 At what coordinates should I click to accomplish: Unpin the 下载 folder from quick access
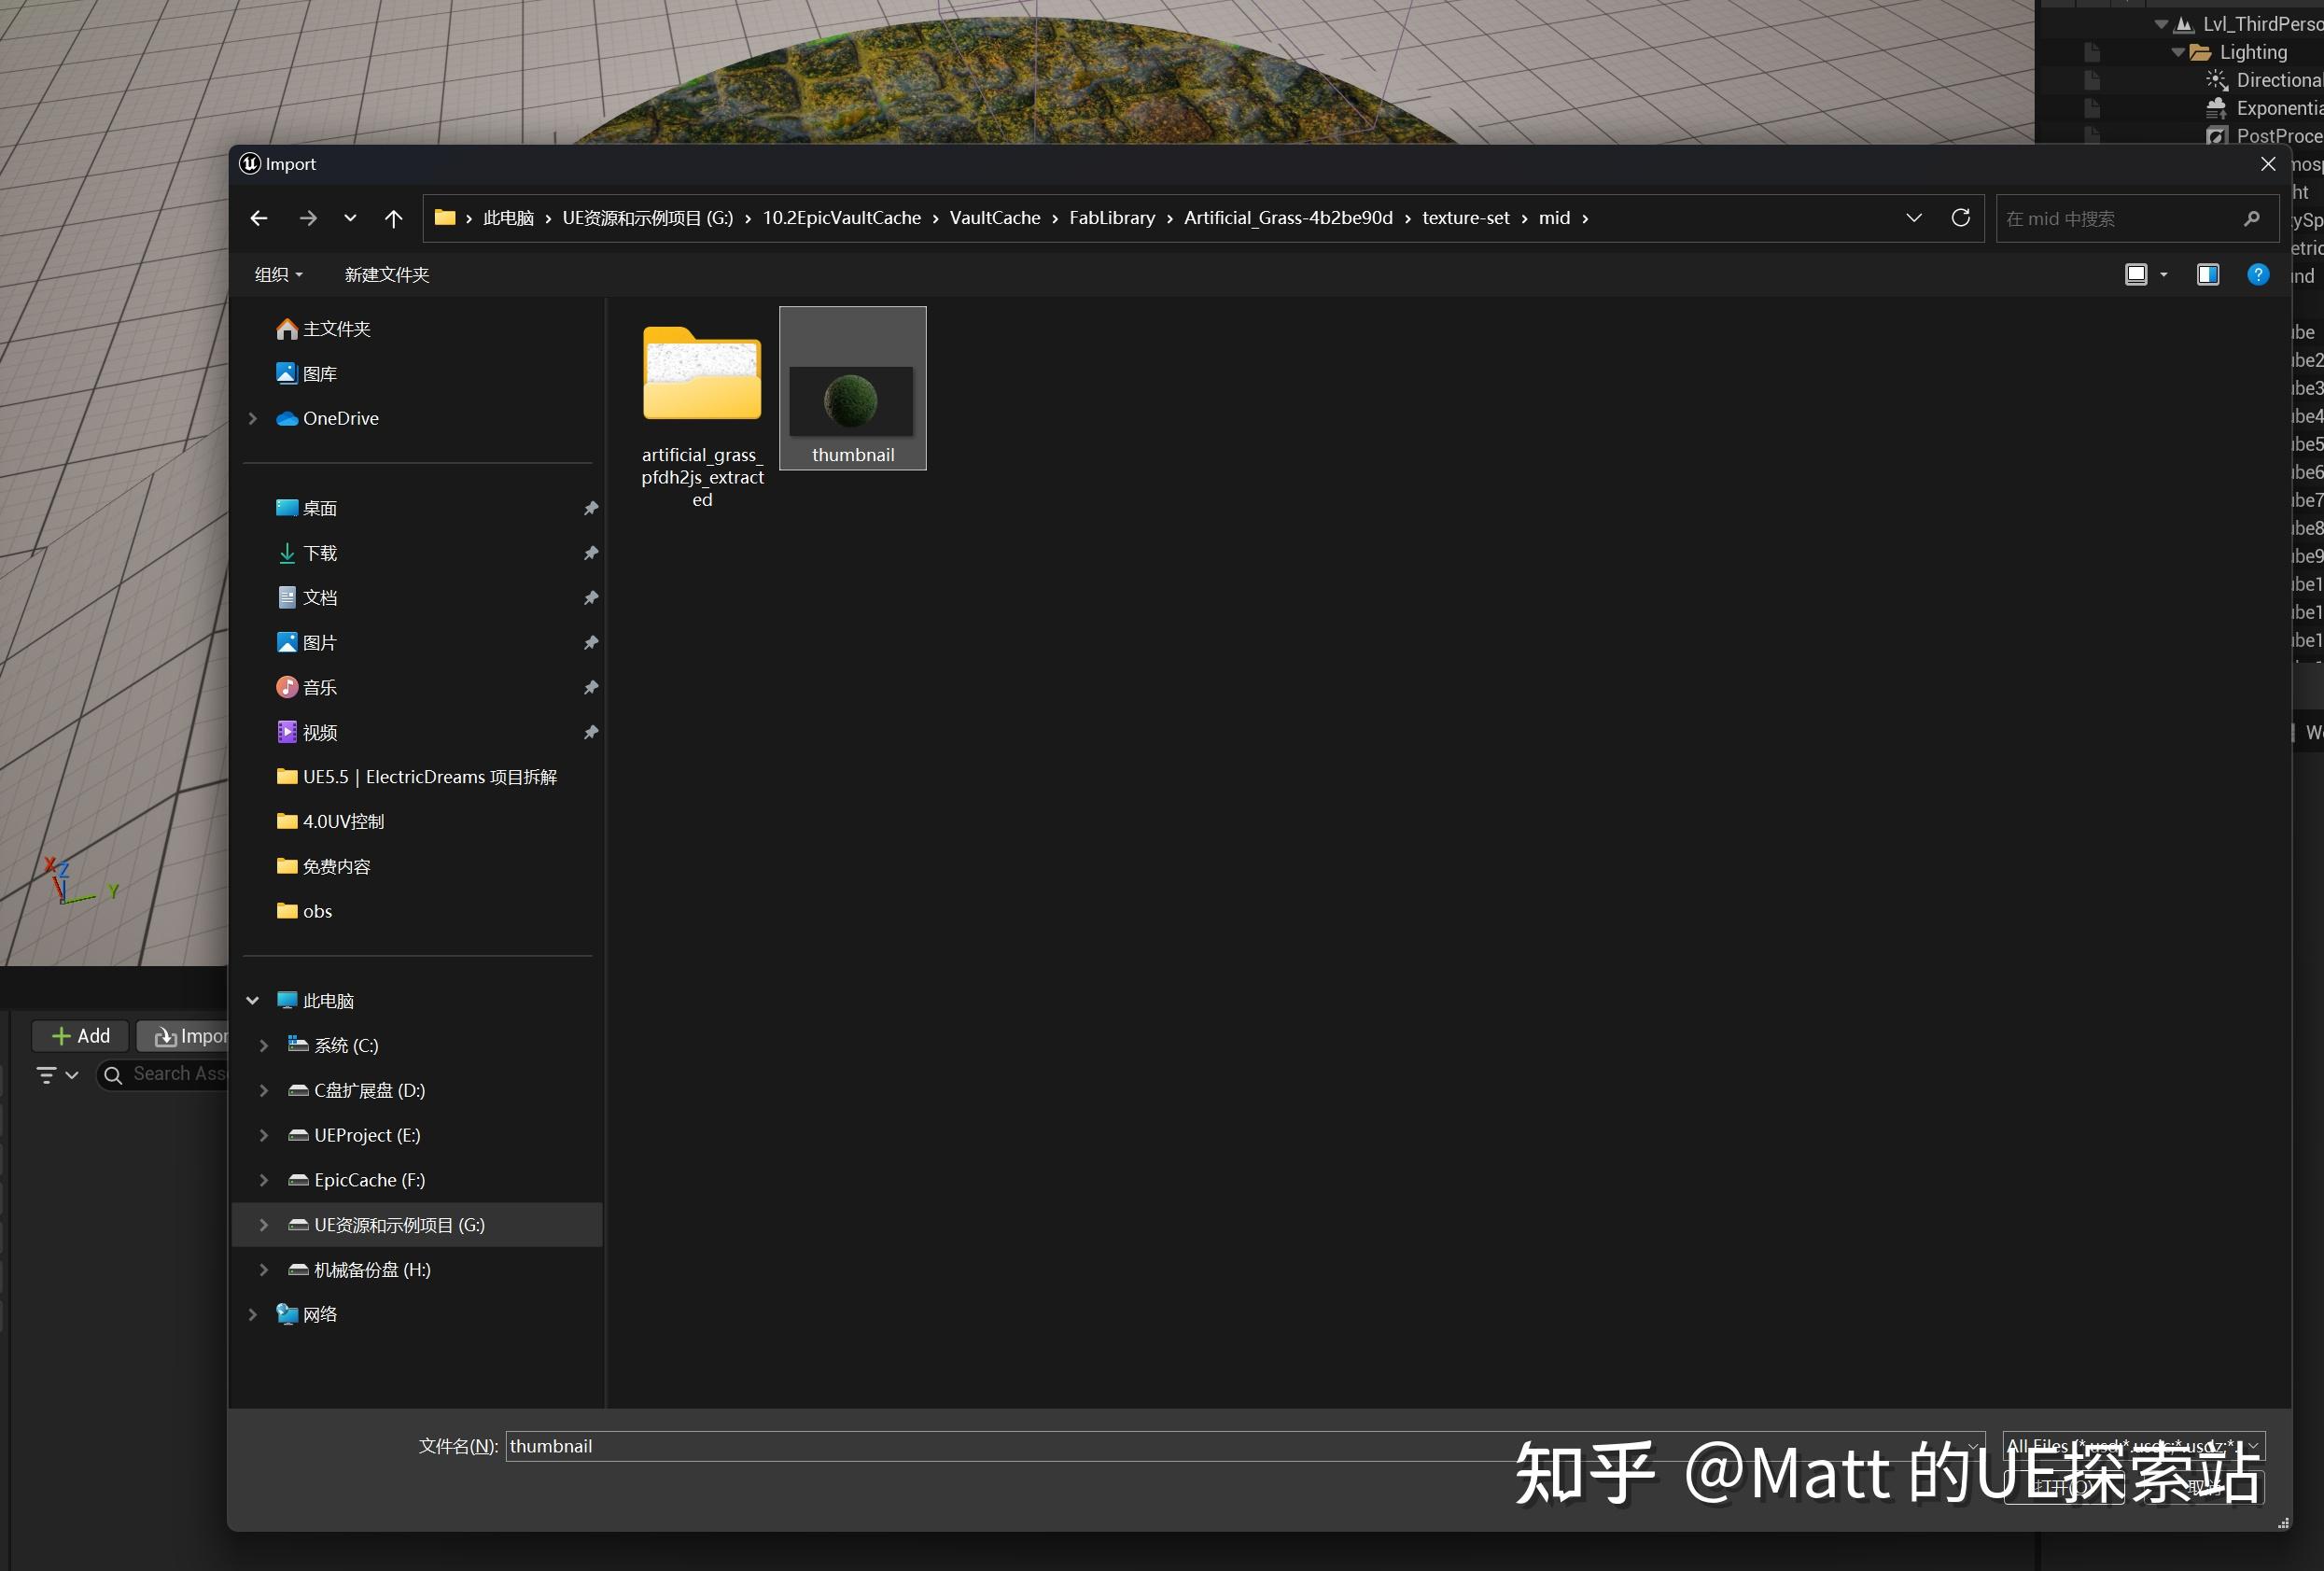point(590,553)
